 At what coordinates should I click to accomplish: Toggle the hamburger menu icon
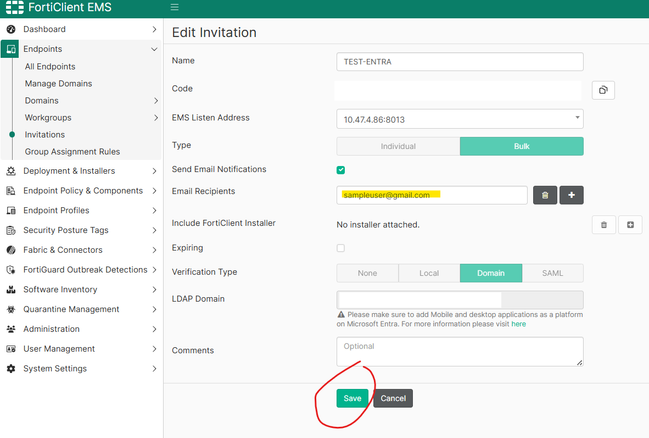click(x=175, y=7)
